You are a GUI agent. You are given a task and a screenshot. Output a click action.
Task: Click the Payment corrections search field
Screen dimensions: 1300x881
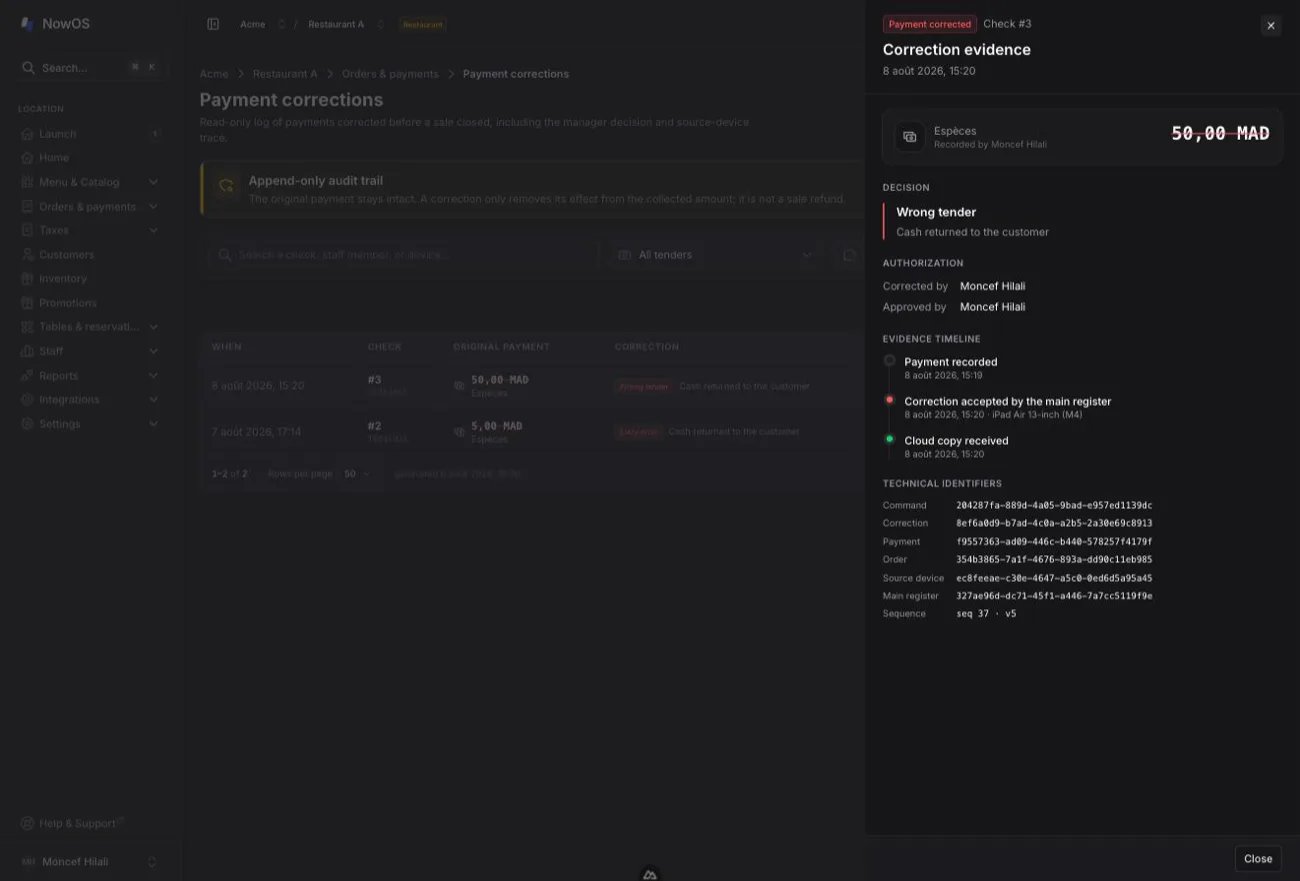point(404,255)
